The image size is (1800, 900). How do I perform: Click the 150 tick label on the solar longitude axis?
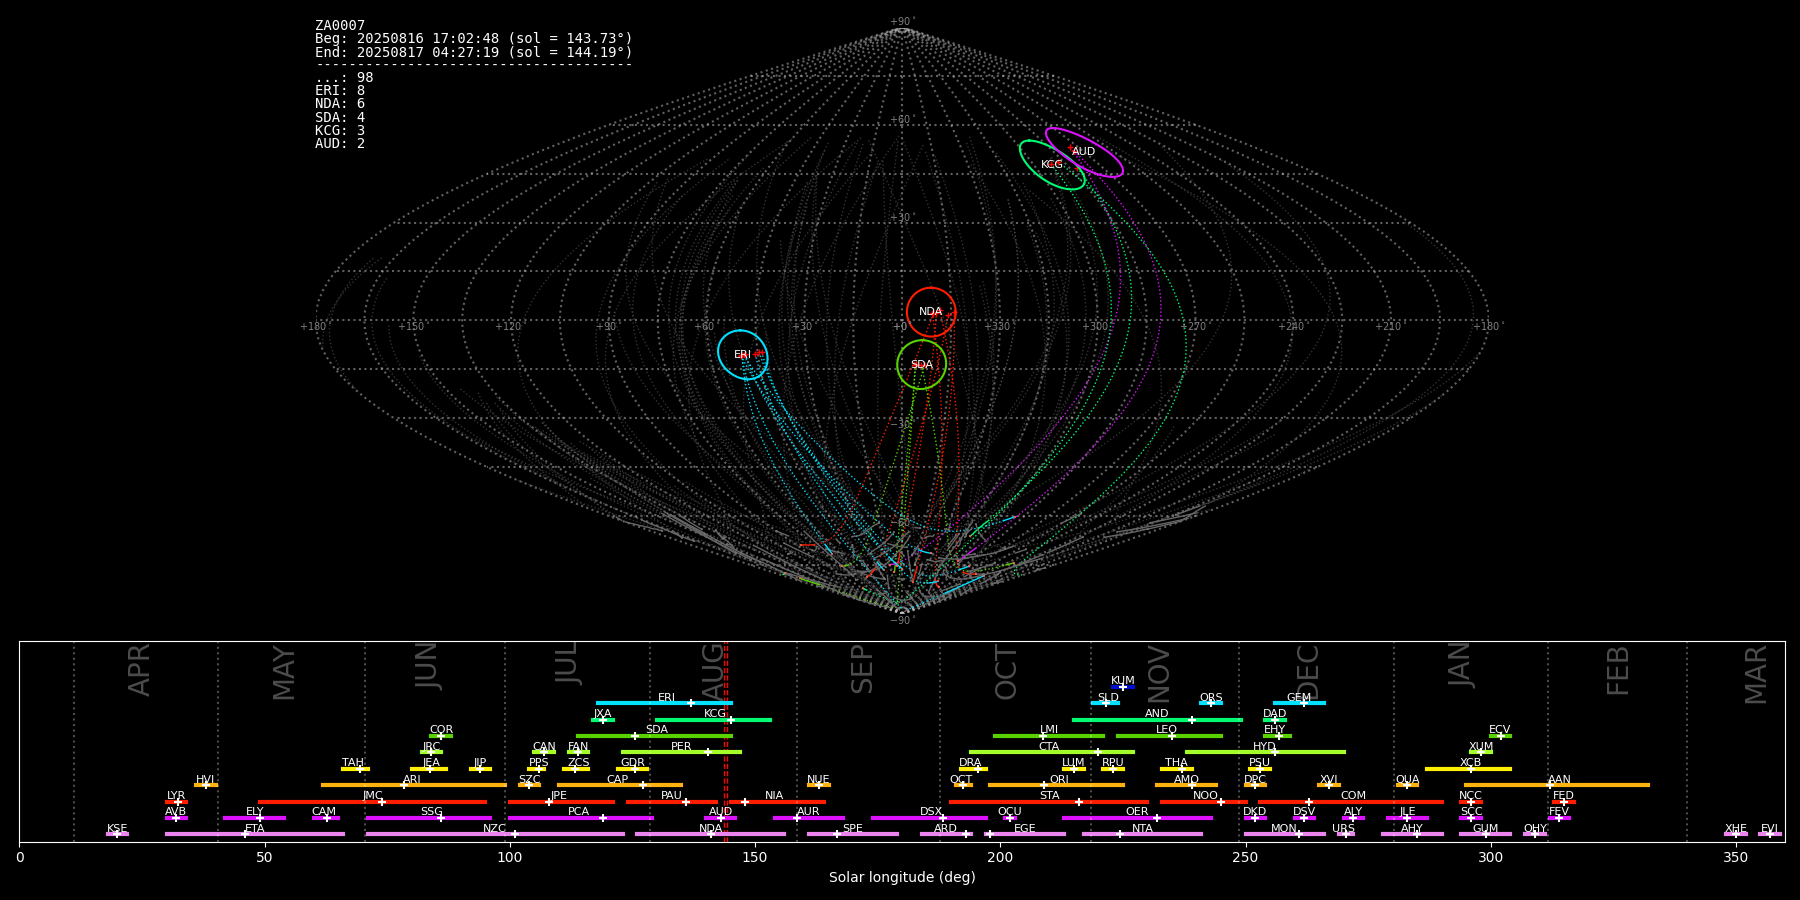tap(755, 858)
